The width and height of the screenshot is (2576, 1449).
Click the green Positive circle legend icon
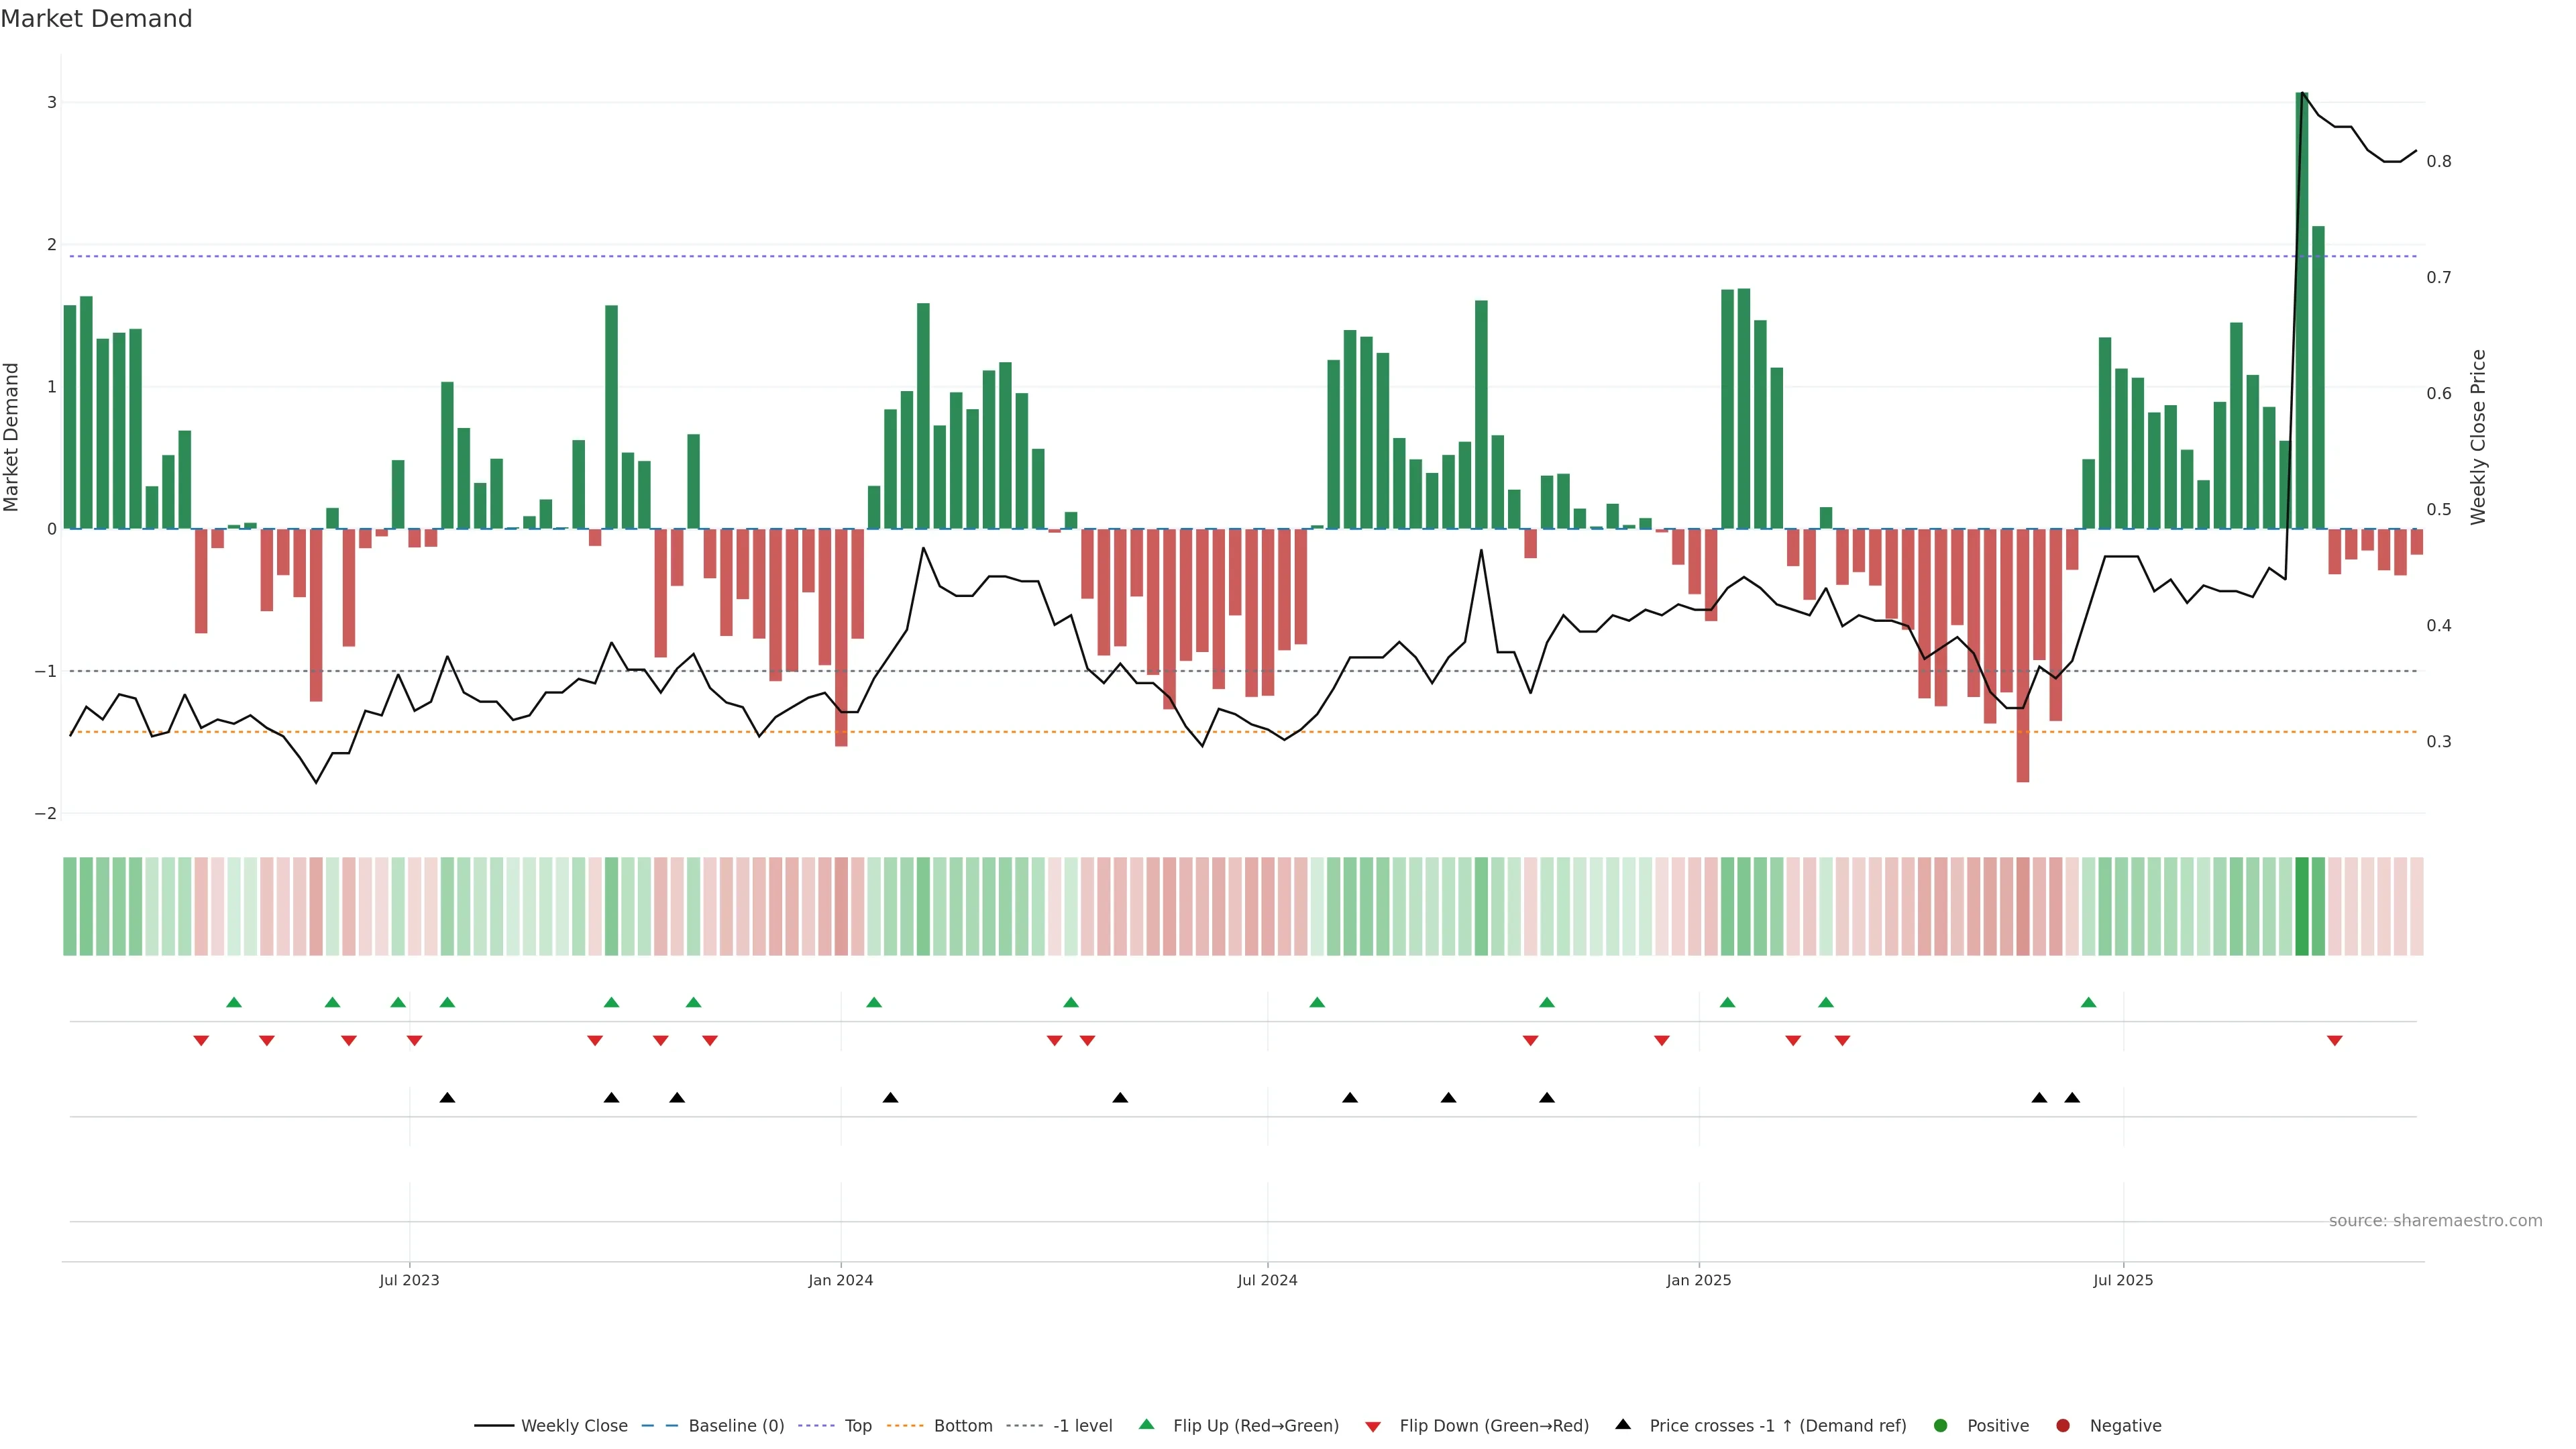point(1941,1425)
